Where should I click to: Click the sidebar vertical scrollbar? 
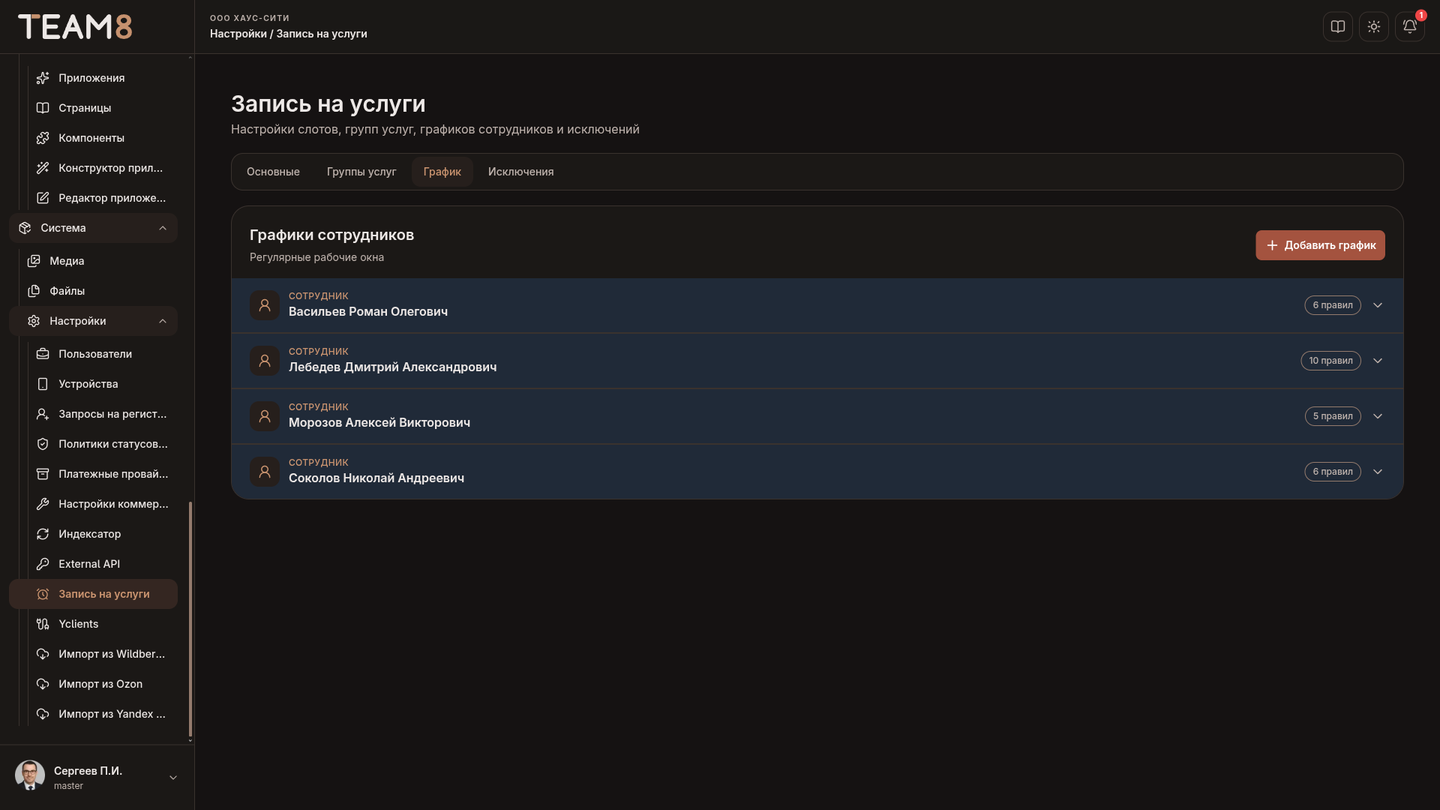[x=190, y=618]
